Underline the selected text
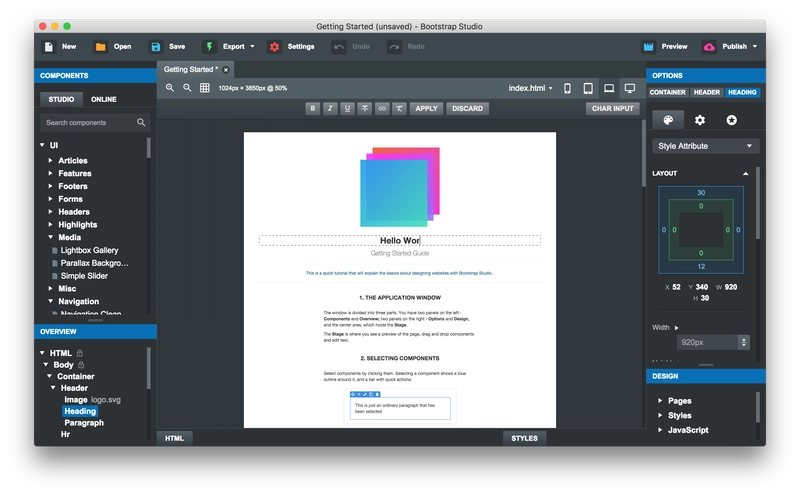The image size is (800, 495). point(347,108)
